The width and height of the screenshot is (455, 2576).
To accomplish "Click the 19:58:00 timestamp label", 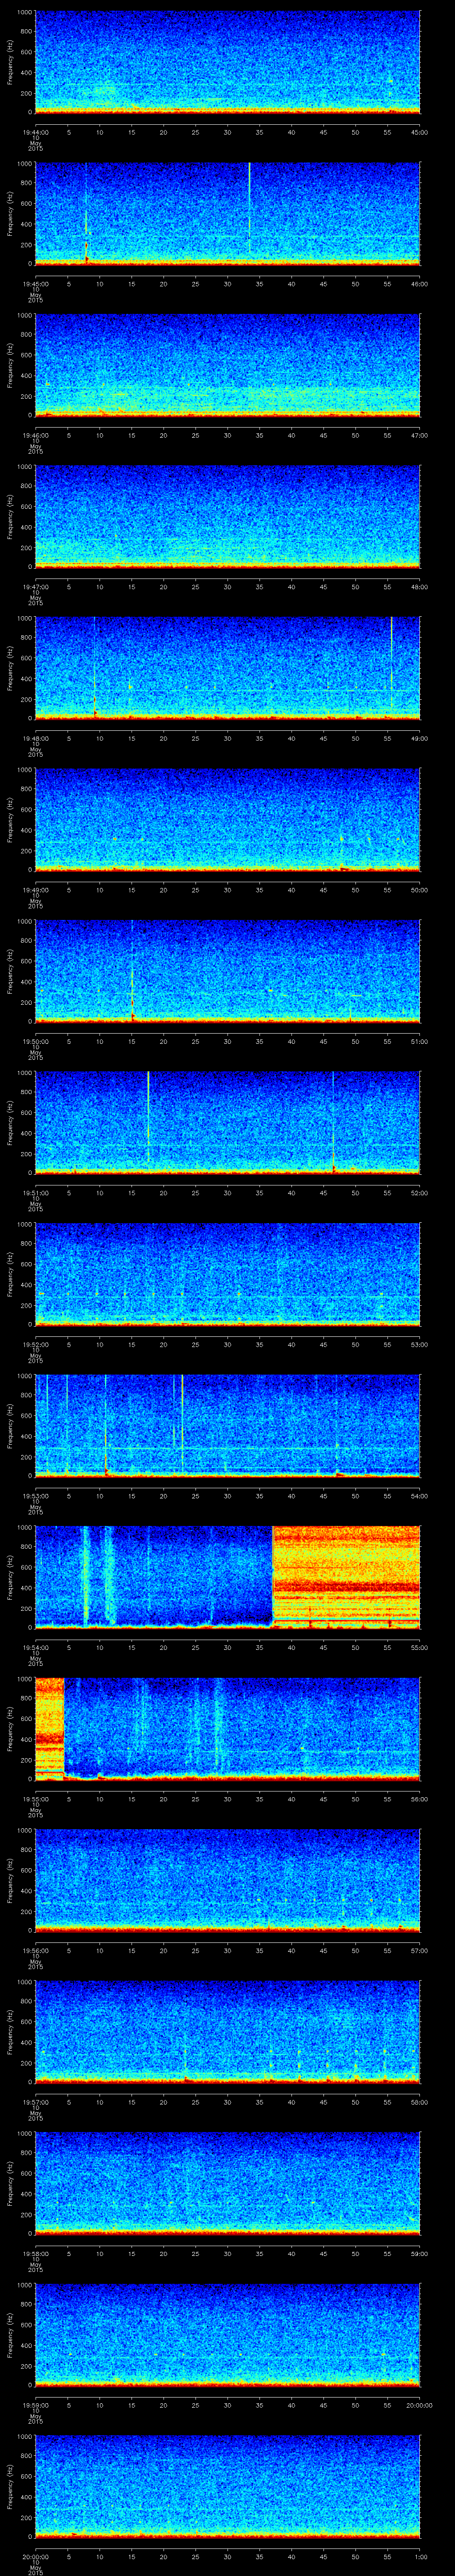I will [x=35, y=2254].
